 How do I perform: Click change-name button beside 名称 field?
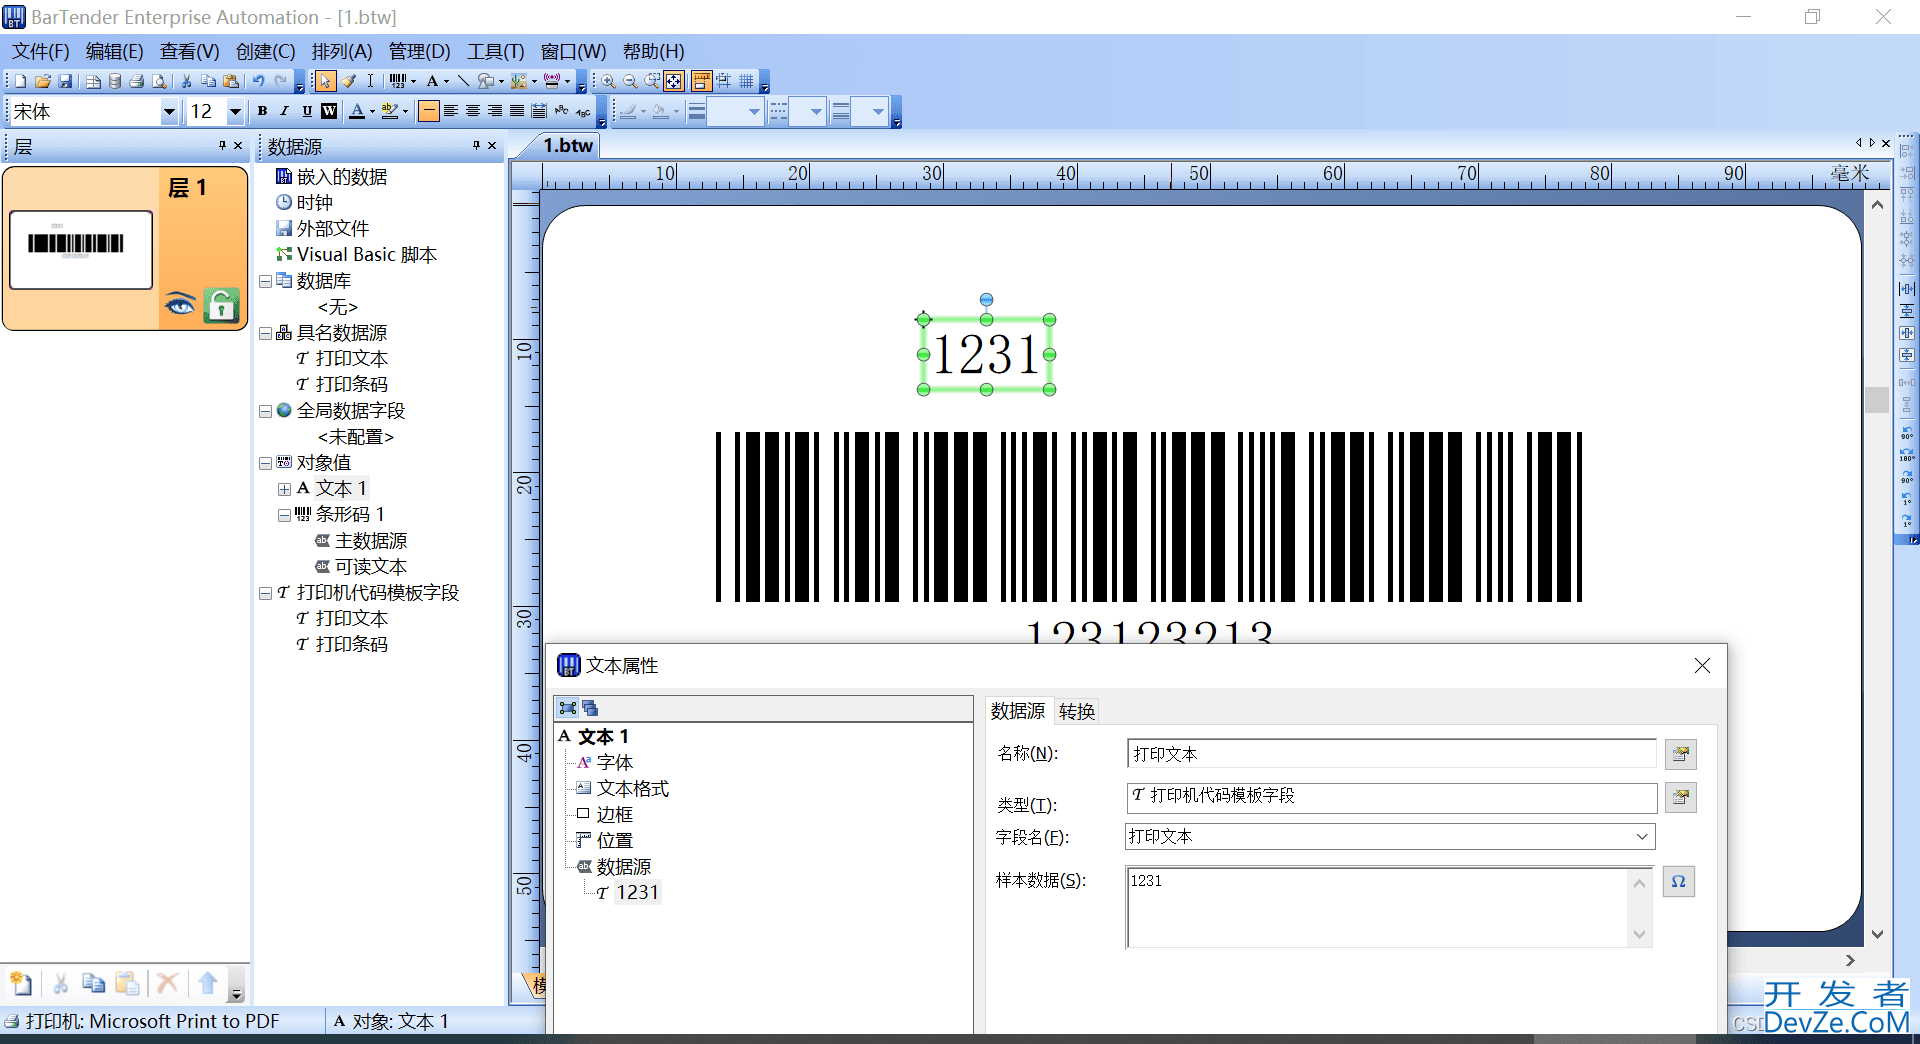coord(1681,754)
